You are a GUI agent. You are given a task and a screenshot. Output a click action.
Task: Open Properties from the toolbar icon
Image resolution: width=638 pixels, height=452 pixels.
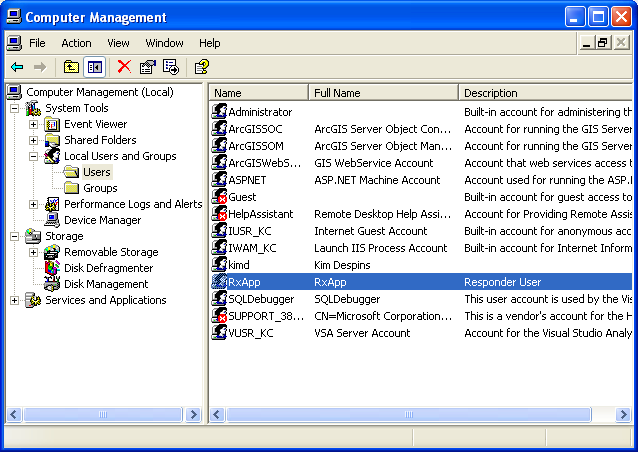pyautogui.click(x=148, y=67)
